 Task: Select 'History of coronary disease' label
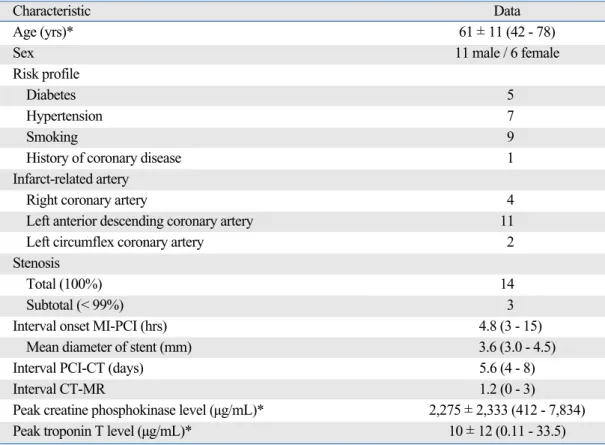(x=103, y=158)
